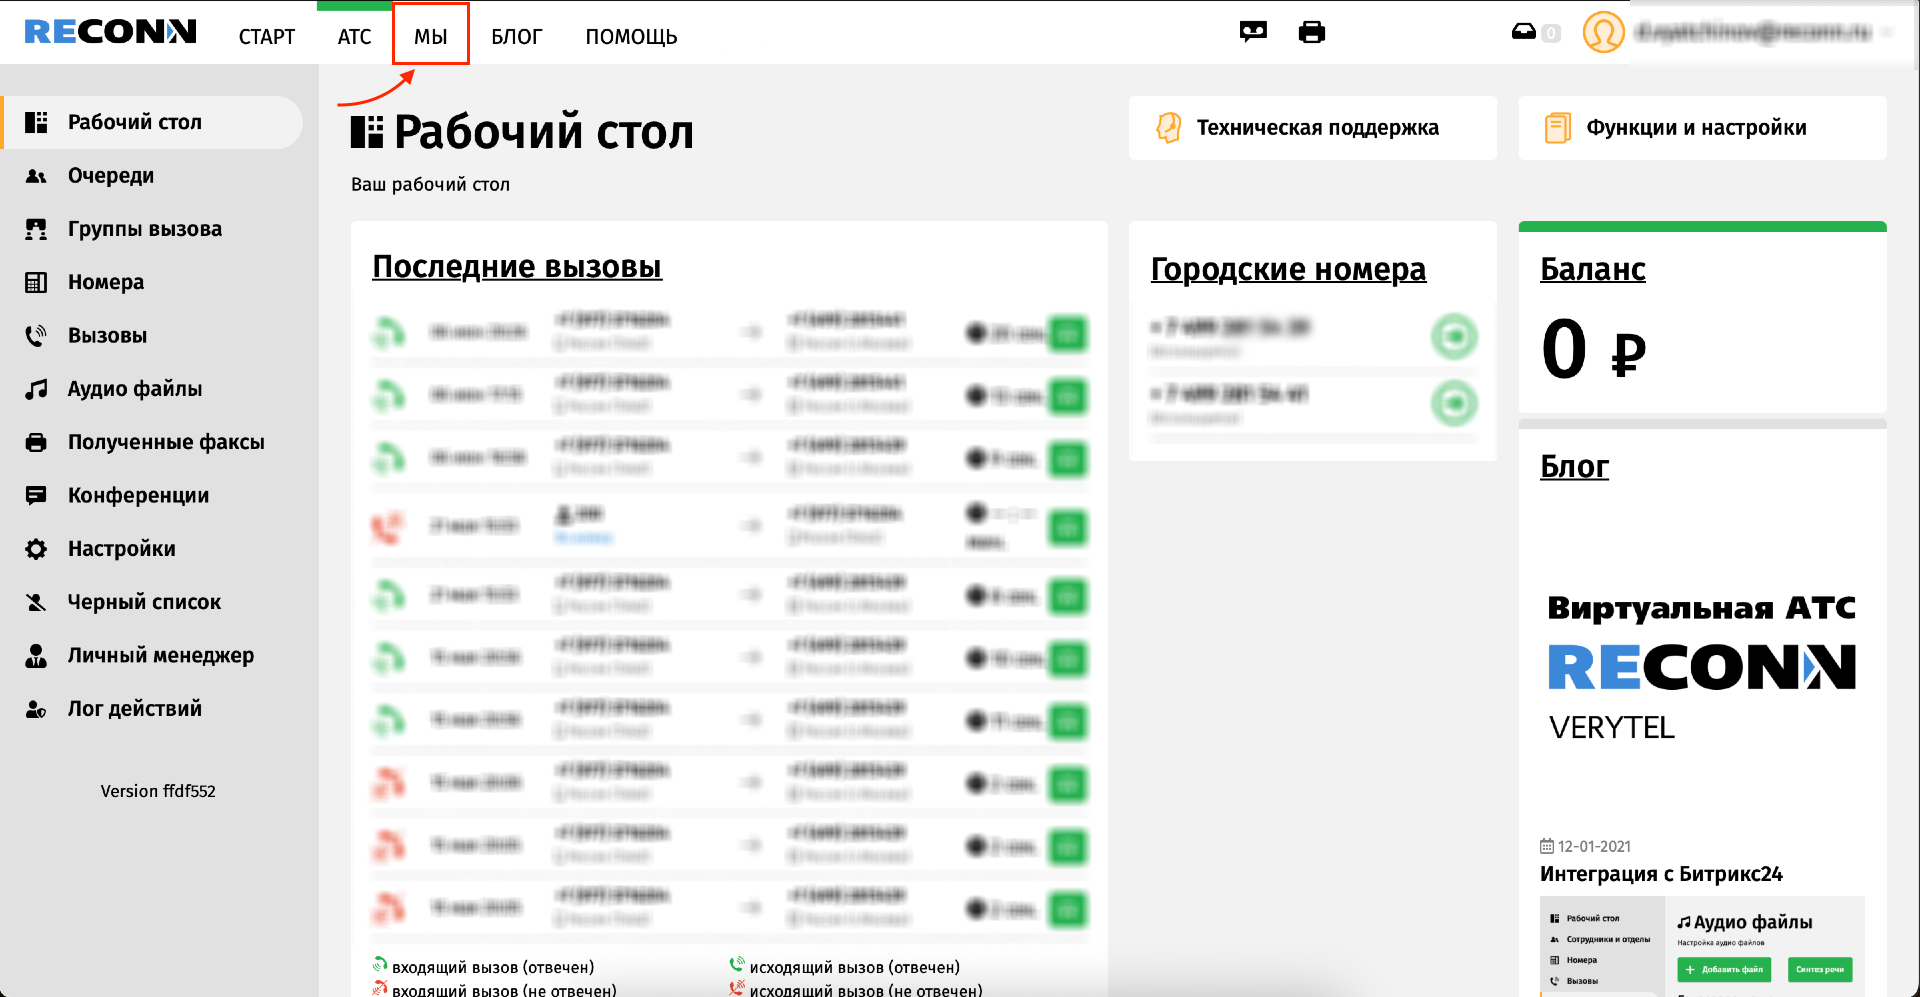
Task: Open the Блог heading link
Action: 1574,466
